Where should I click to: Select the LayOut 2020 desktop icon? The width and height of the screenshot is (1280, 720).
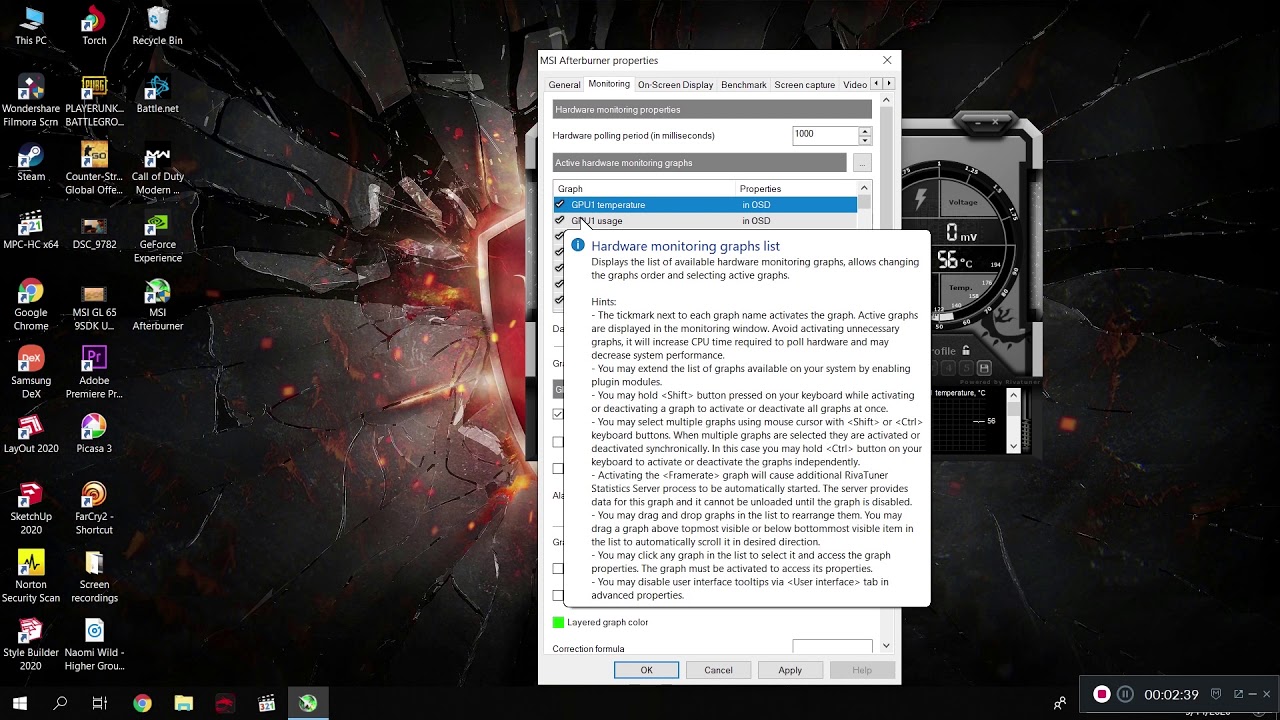click(x=31, y=435)
